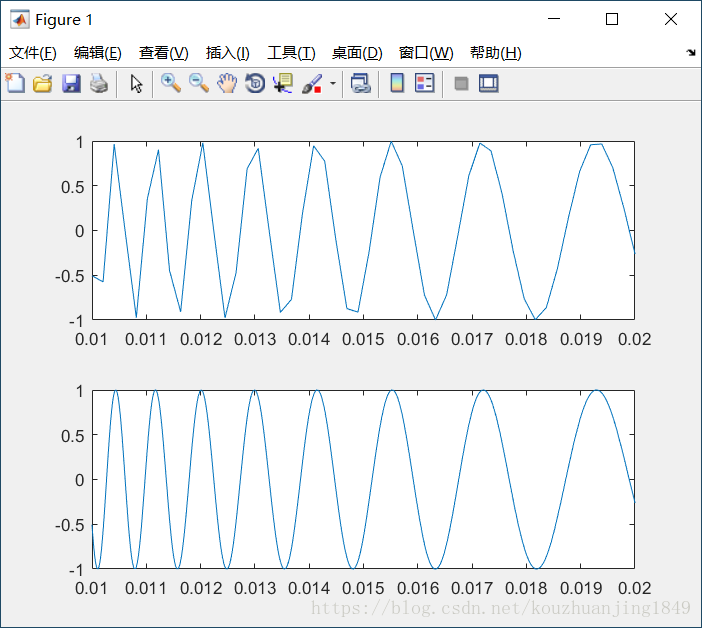The width and height of the screenshot is (702, 628).
Task: Open the 帮助(H) menu
Action: [496, 53]
